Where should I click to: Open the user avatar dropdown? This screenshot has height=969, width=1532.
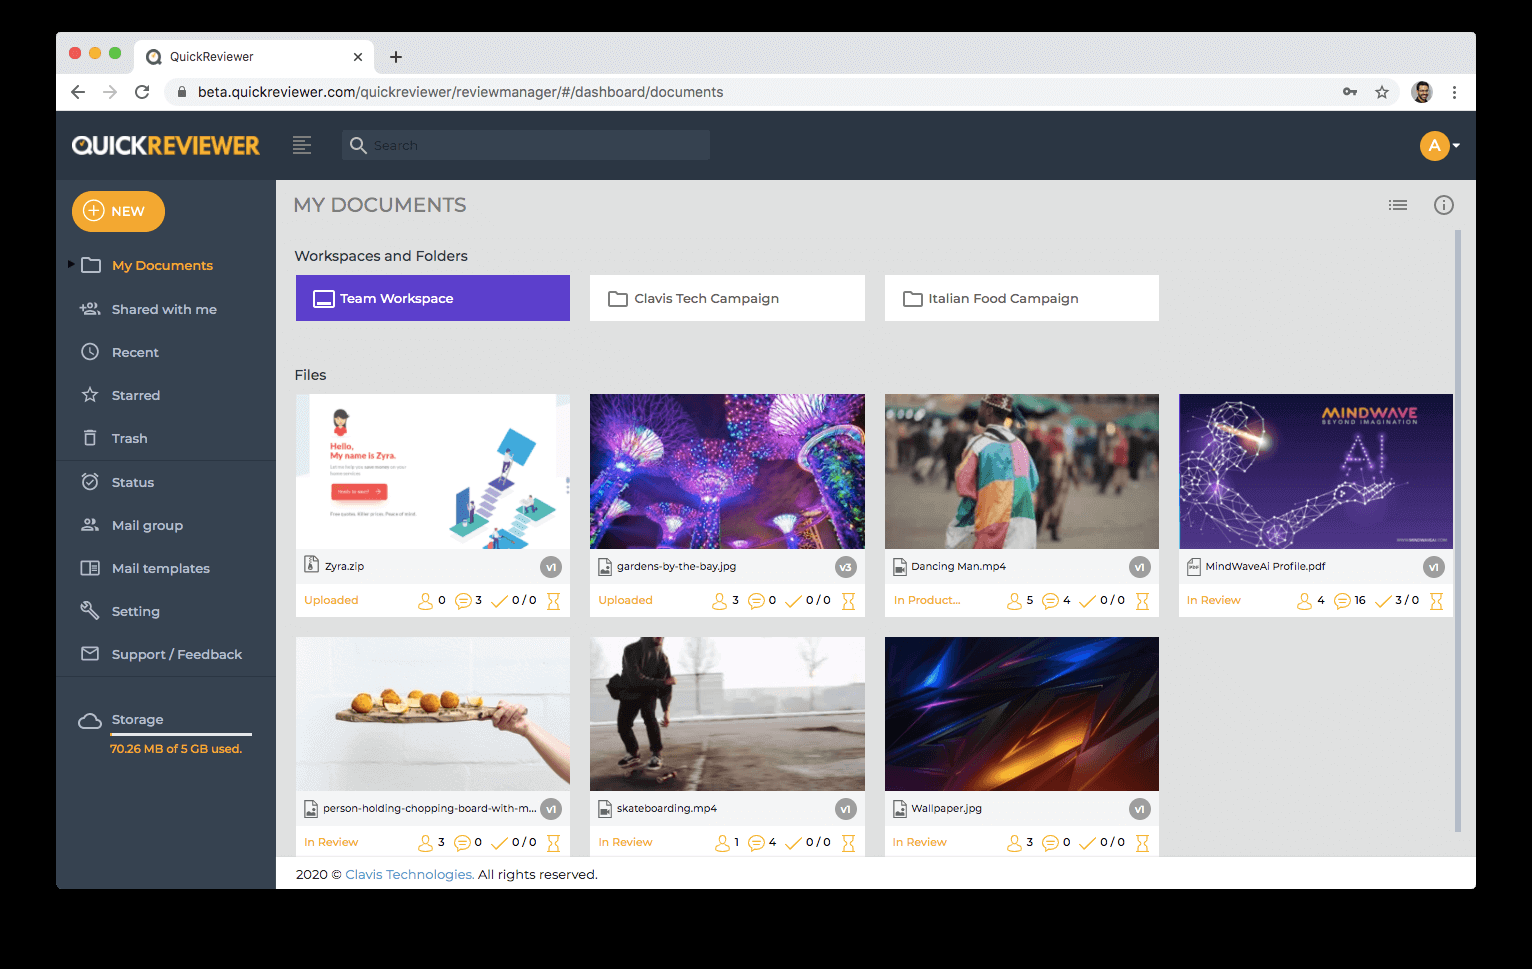(1440, 146)
